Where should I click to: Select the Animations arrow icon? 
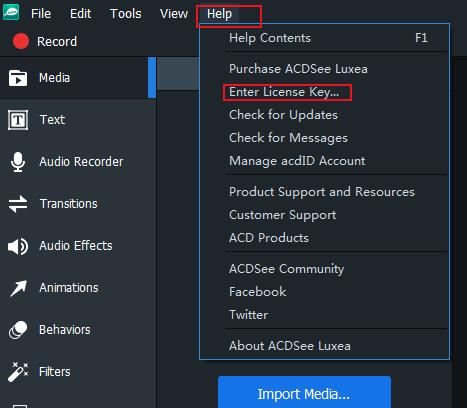[18, 288]
